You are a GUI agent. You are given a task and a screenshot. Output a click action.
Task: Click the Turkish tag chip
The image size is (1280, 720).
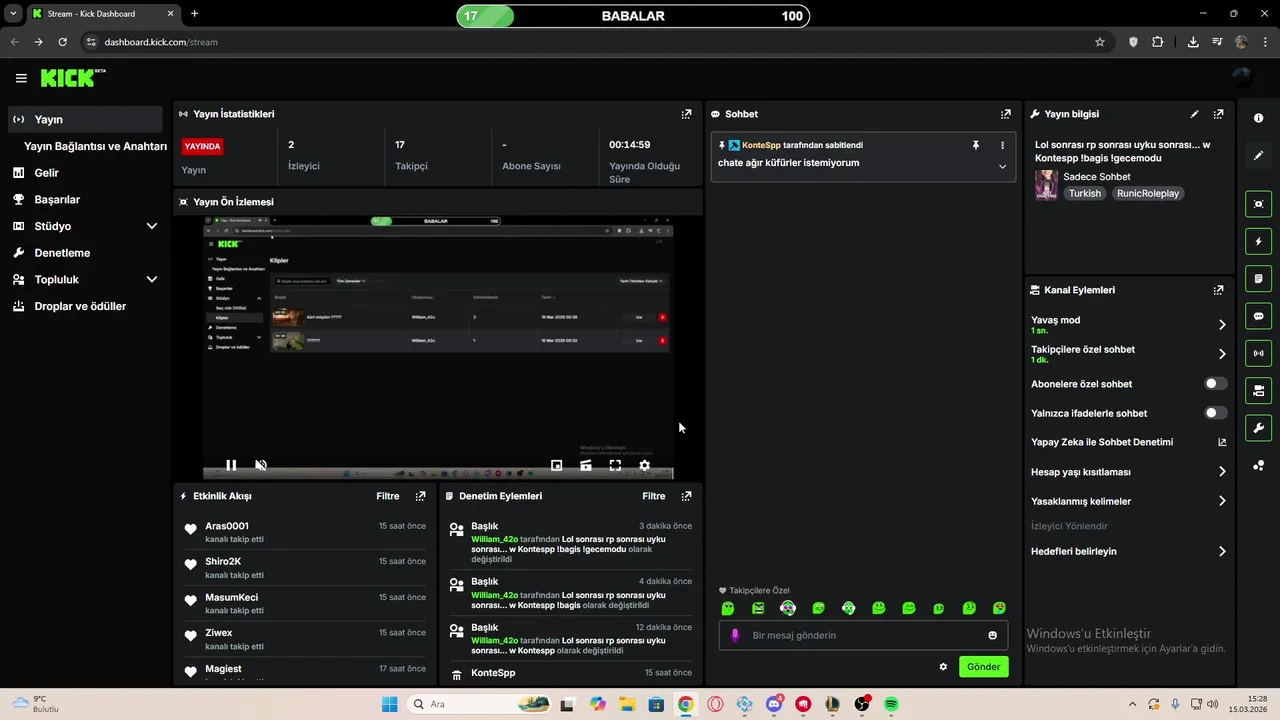[1085, 193]
